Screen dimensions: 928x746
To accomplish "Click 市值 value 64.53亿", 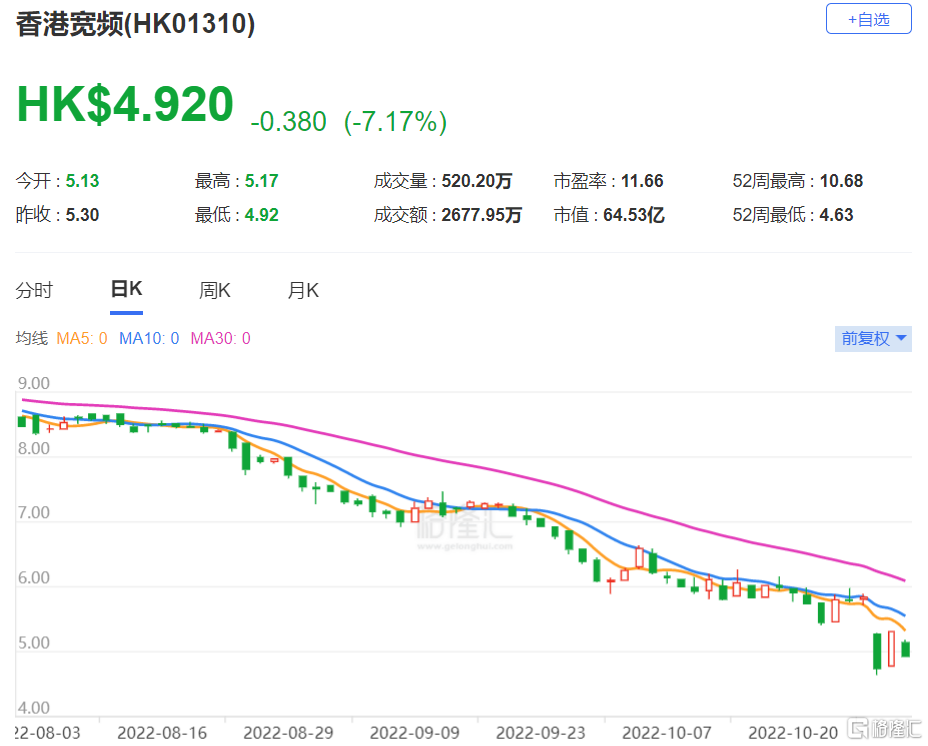I will (634, 214).
